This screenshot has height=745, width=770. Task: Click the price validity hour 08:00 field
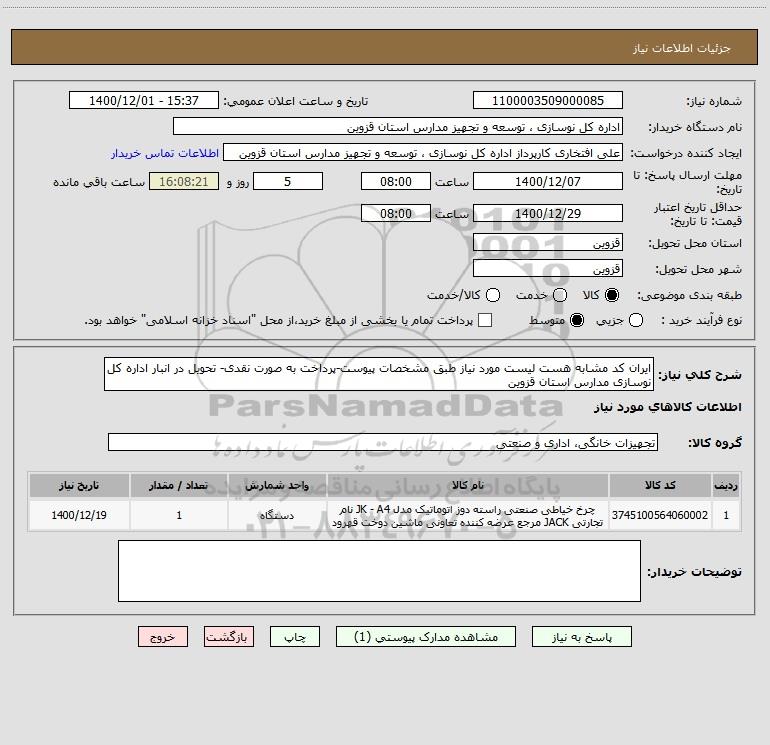[x=396, y=213]
